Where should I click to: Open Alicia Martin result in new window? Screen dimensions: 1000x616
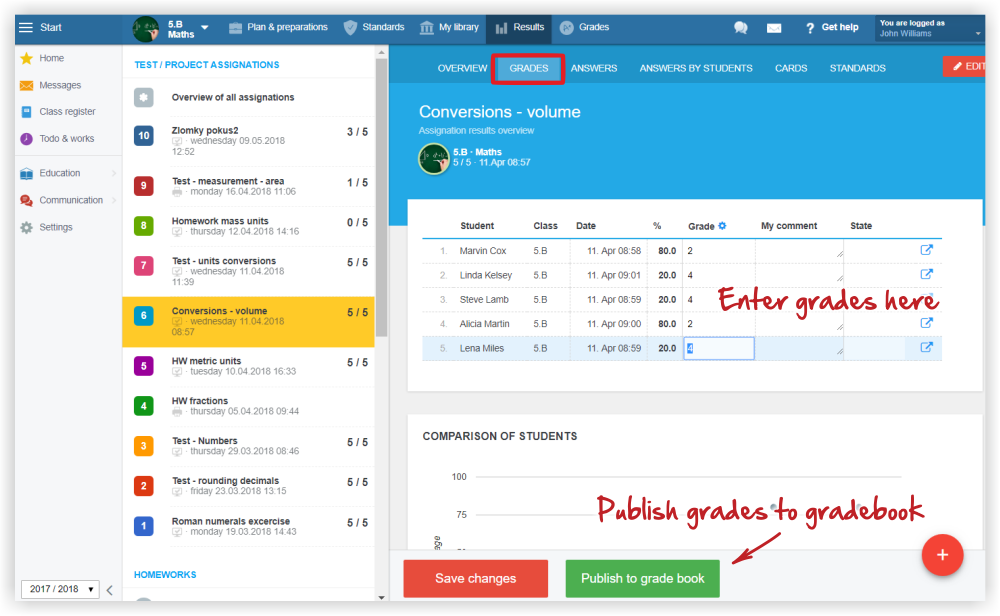[x=927, y=323]
